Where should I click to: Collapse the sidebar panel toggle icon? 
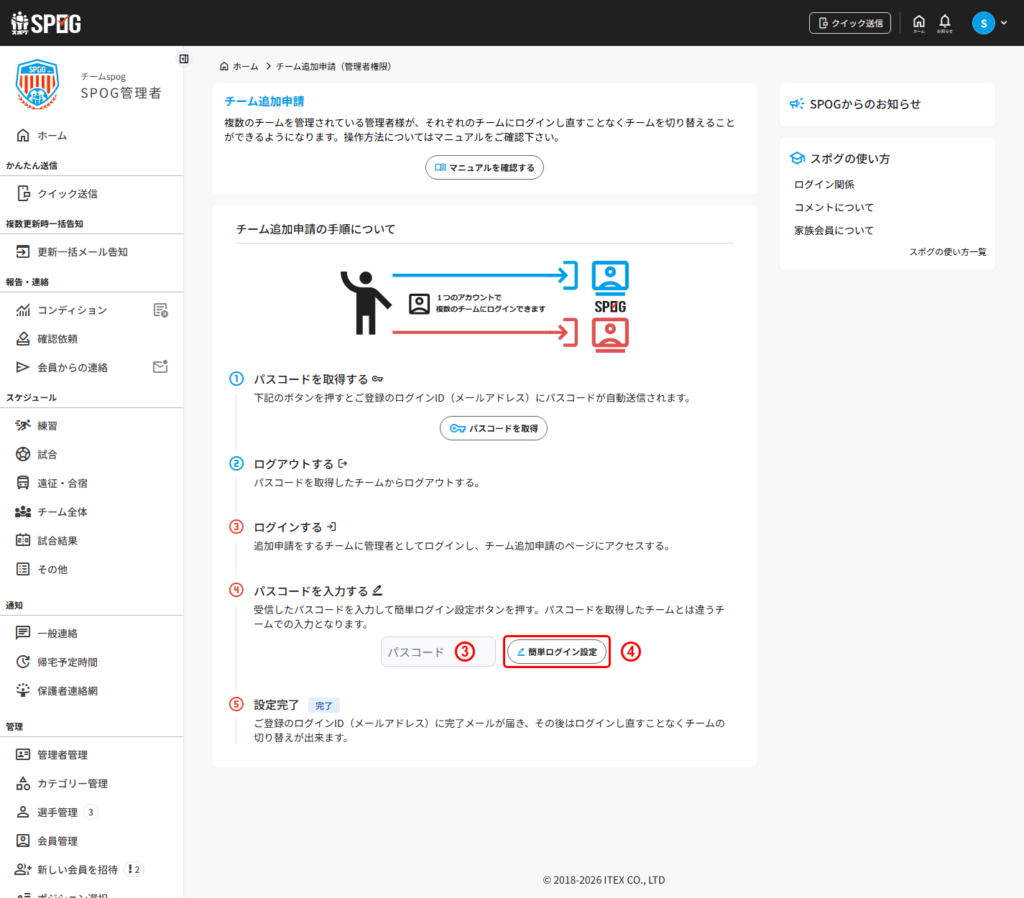[184, 59]
